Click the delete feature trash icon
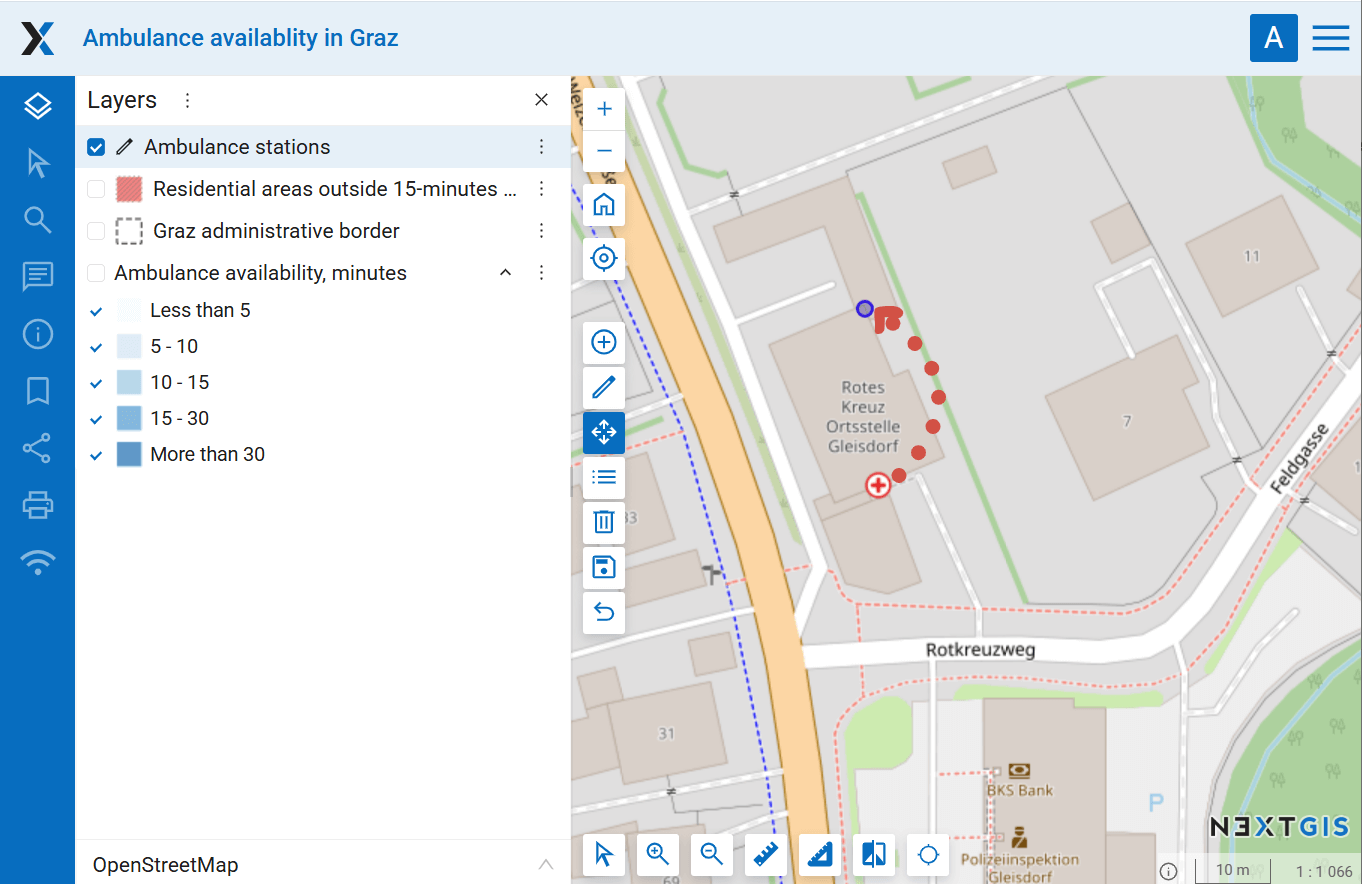Screen dimensions: 1362x884 [x=604, y=522]
